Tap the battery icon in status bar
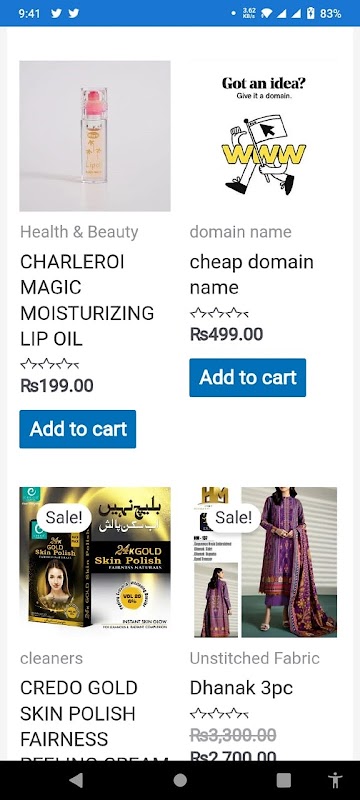Image resolution: width=360 pixels, height=800 pixels. click(x=311, y=13)
